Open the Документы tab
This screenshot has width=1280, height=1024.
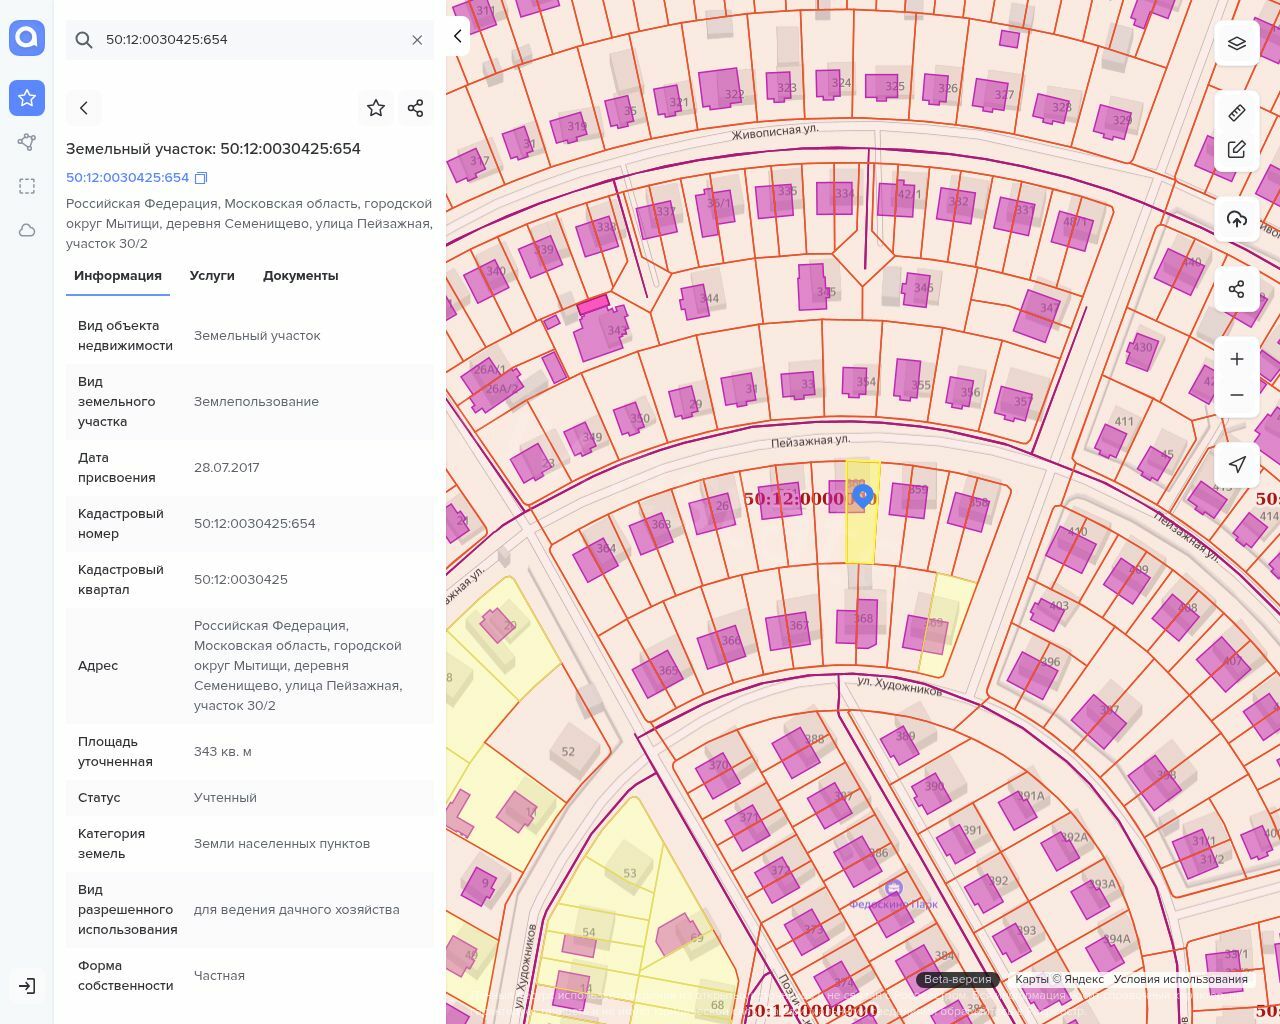300,276
